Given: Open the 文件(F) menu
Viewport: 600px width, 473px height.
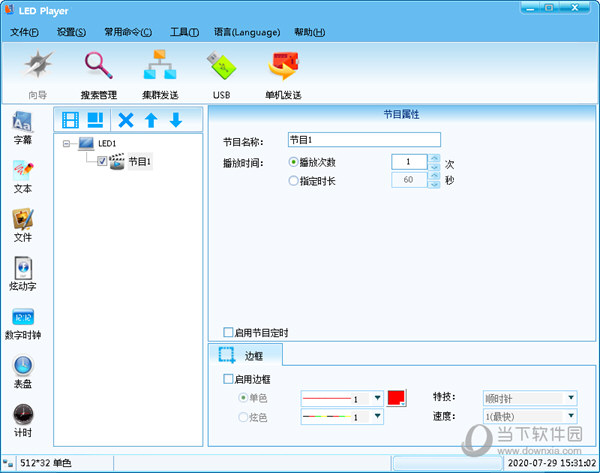Looking at the screenshot, I should pos(24,32).
